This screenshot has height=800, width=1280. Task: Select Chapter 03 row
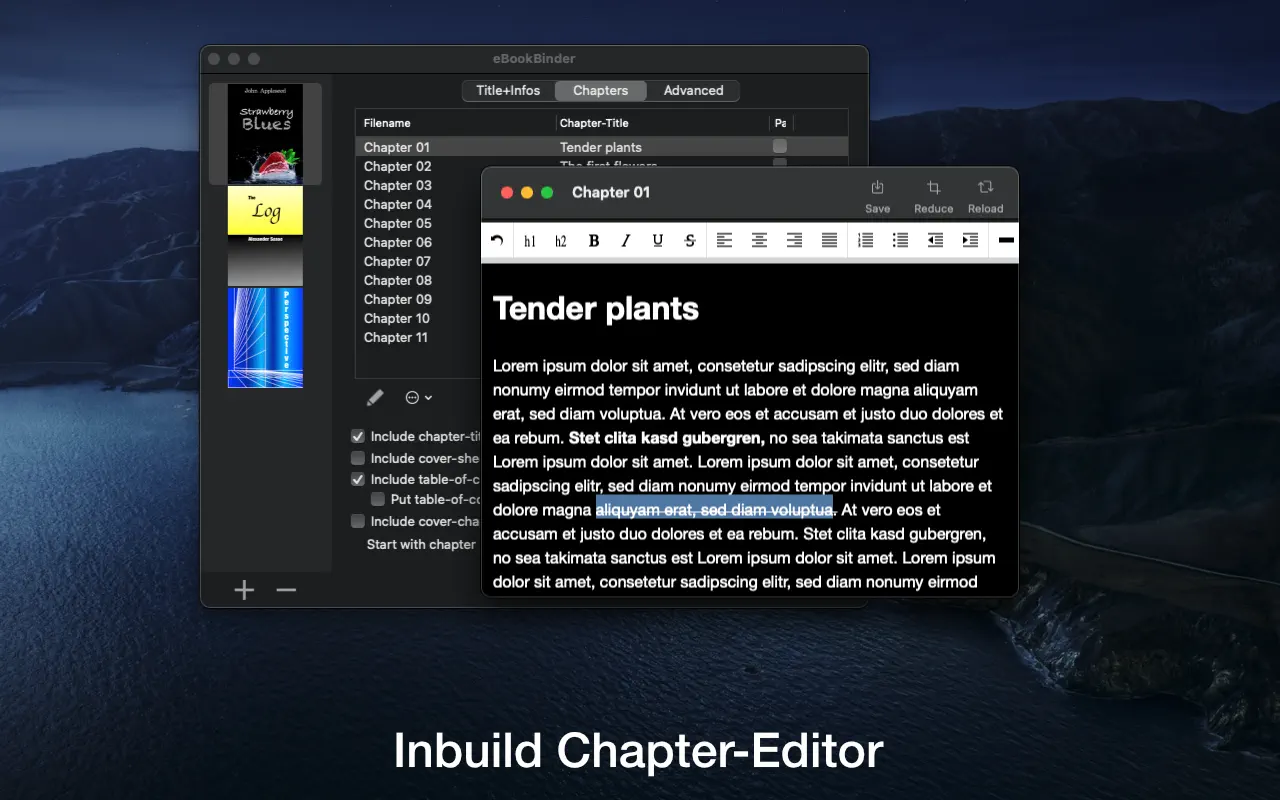click(x=418, y=185)
